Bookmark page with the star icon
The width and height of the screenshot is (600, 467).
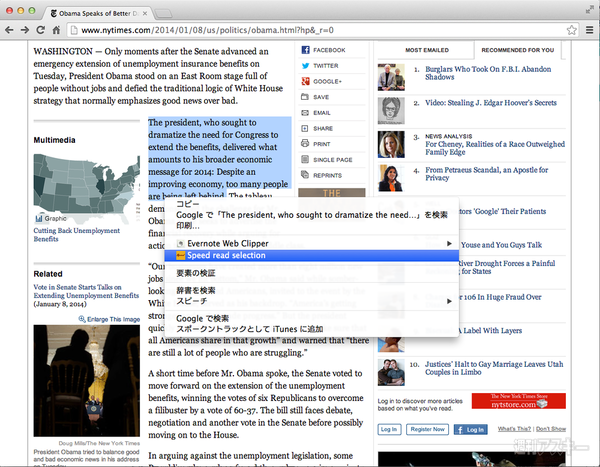[571, 30]
